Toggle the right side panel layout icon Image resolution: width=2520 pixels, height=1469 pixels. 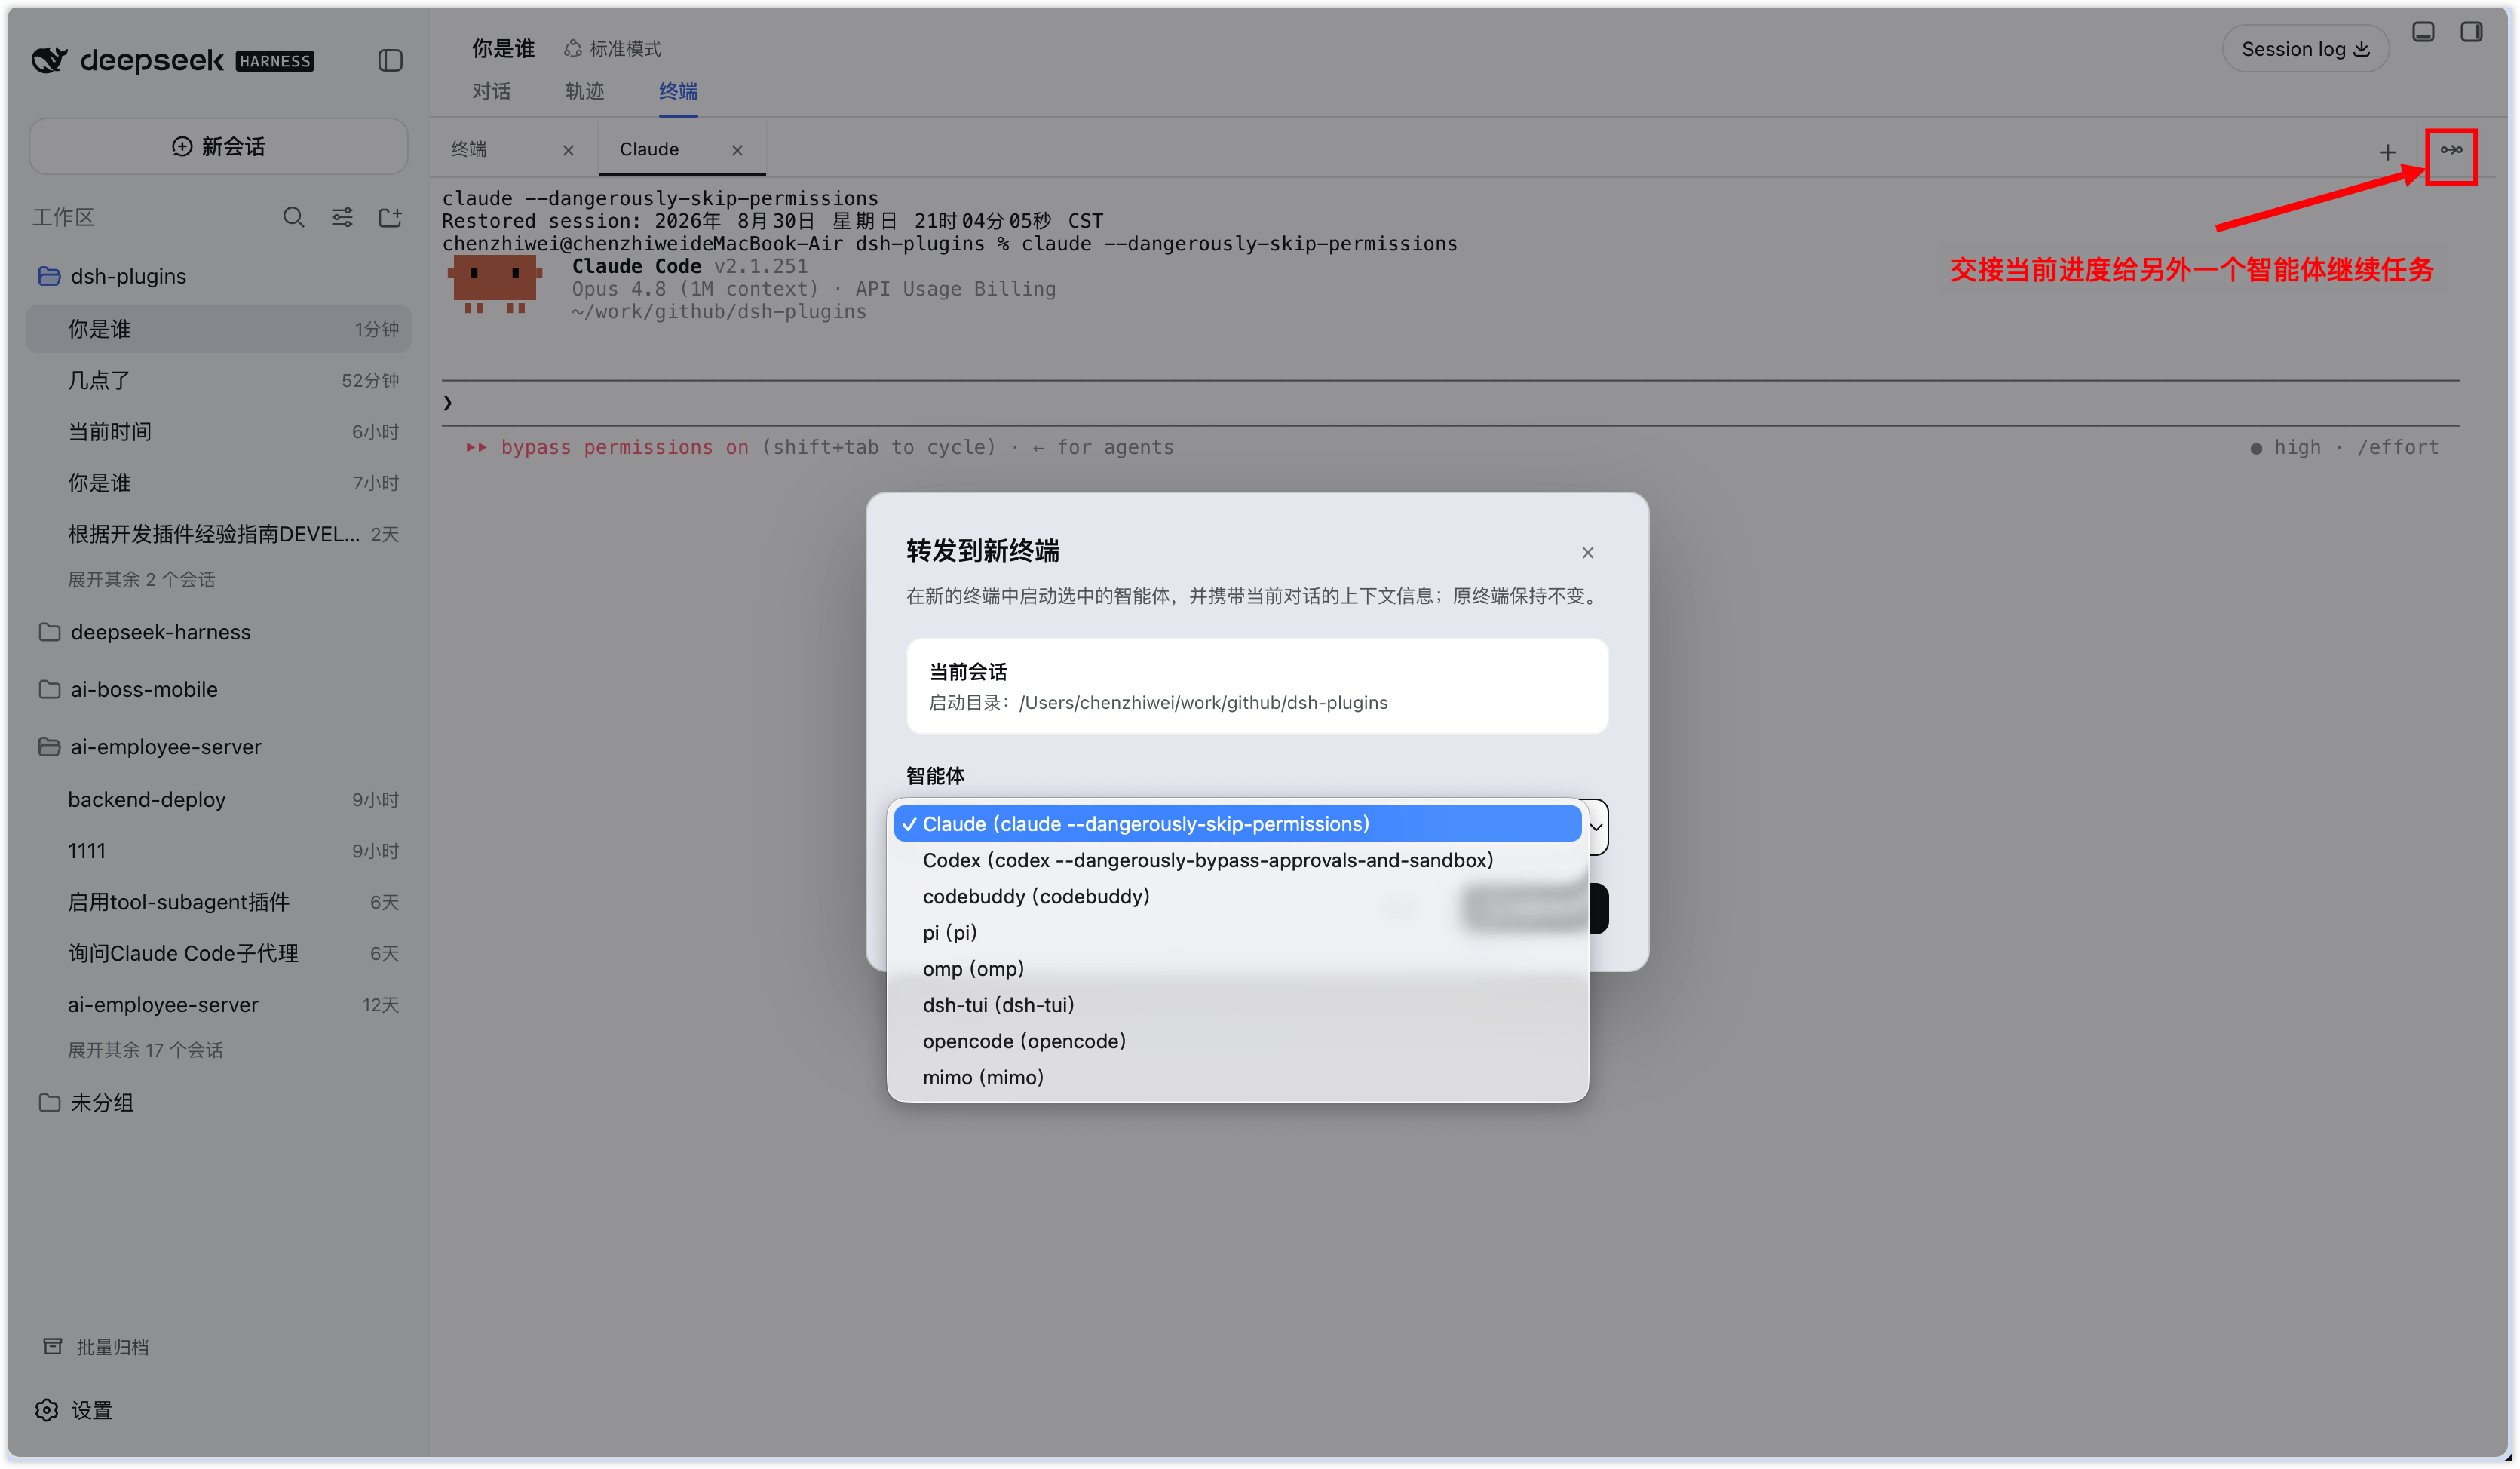pyautogui.click(x=2471, y=32)
